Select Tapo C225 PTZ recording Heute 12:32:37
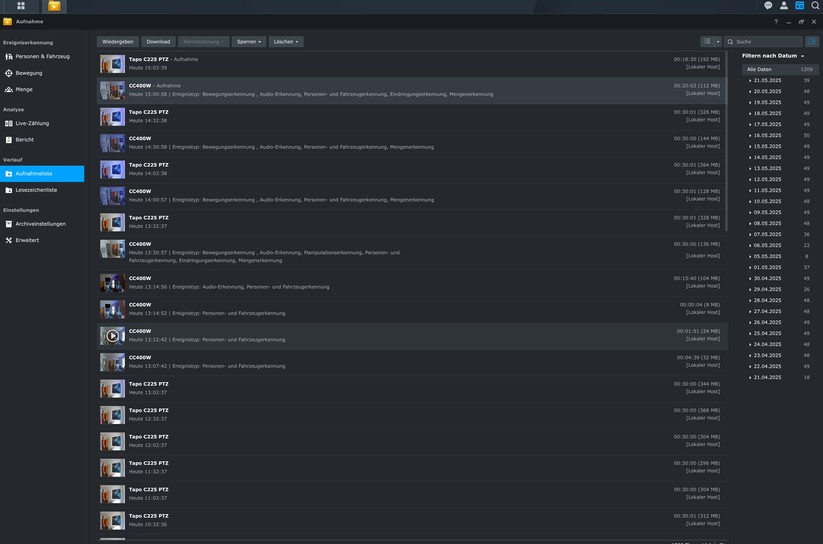Image resolution: width=823 pixels, height=544 pixels. tap(412, 415)
